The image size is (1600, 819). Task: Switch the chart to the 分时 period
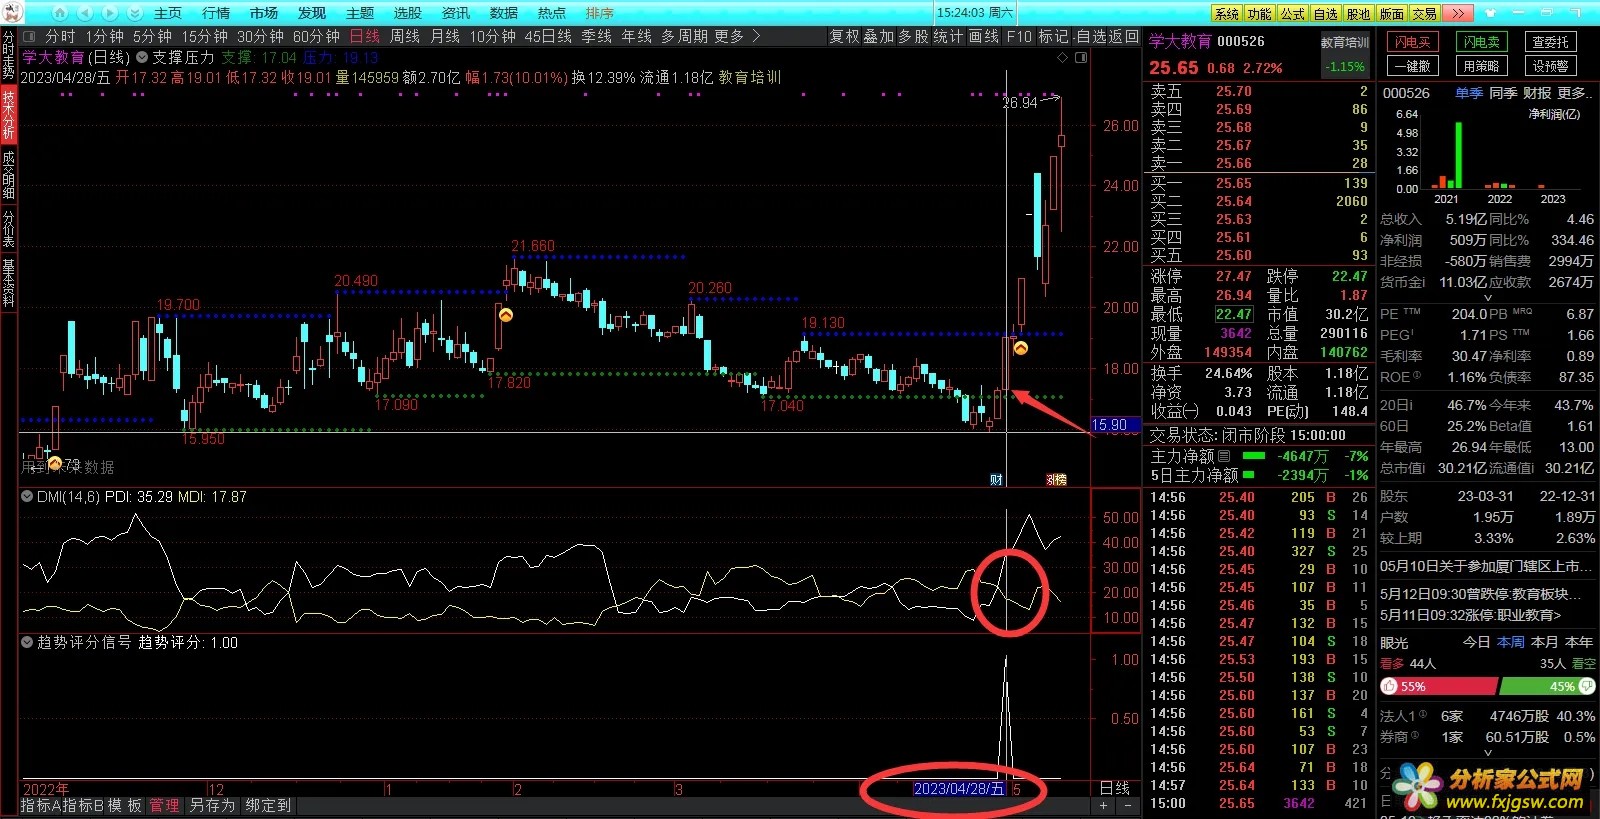(x=60, y=36)
